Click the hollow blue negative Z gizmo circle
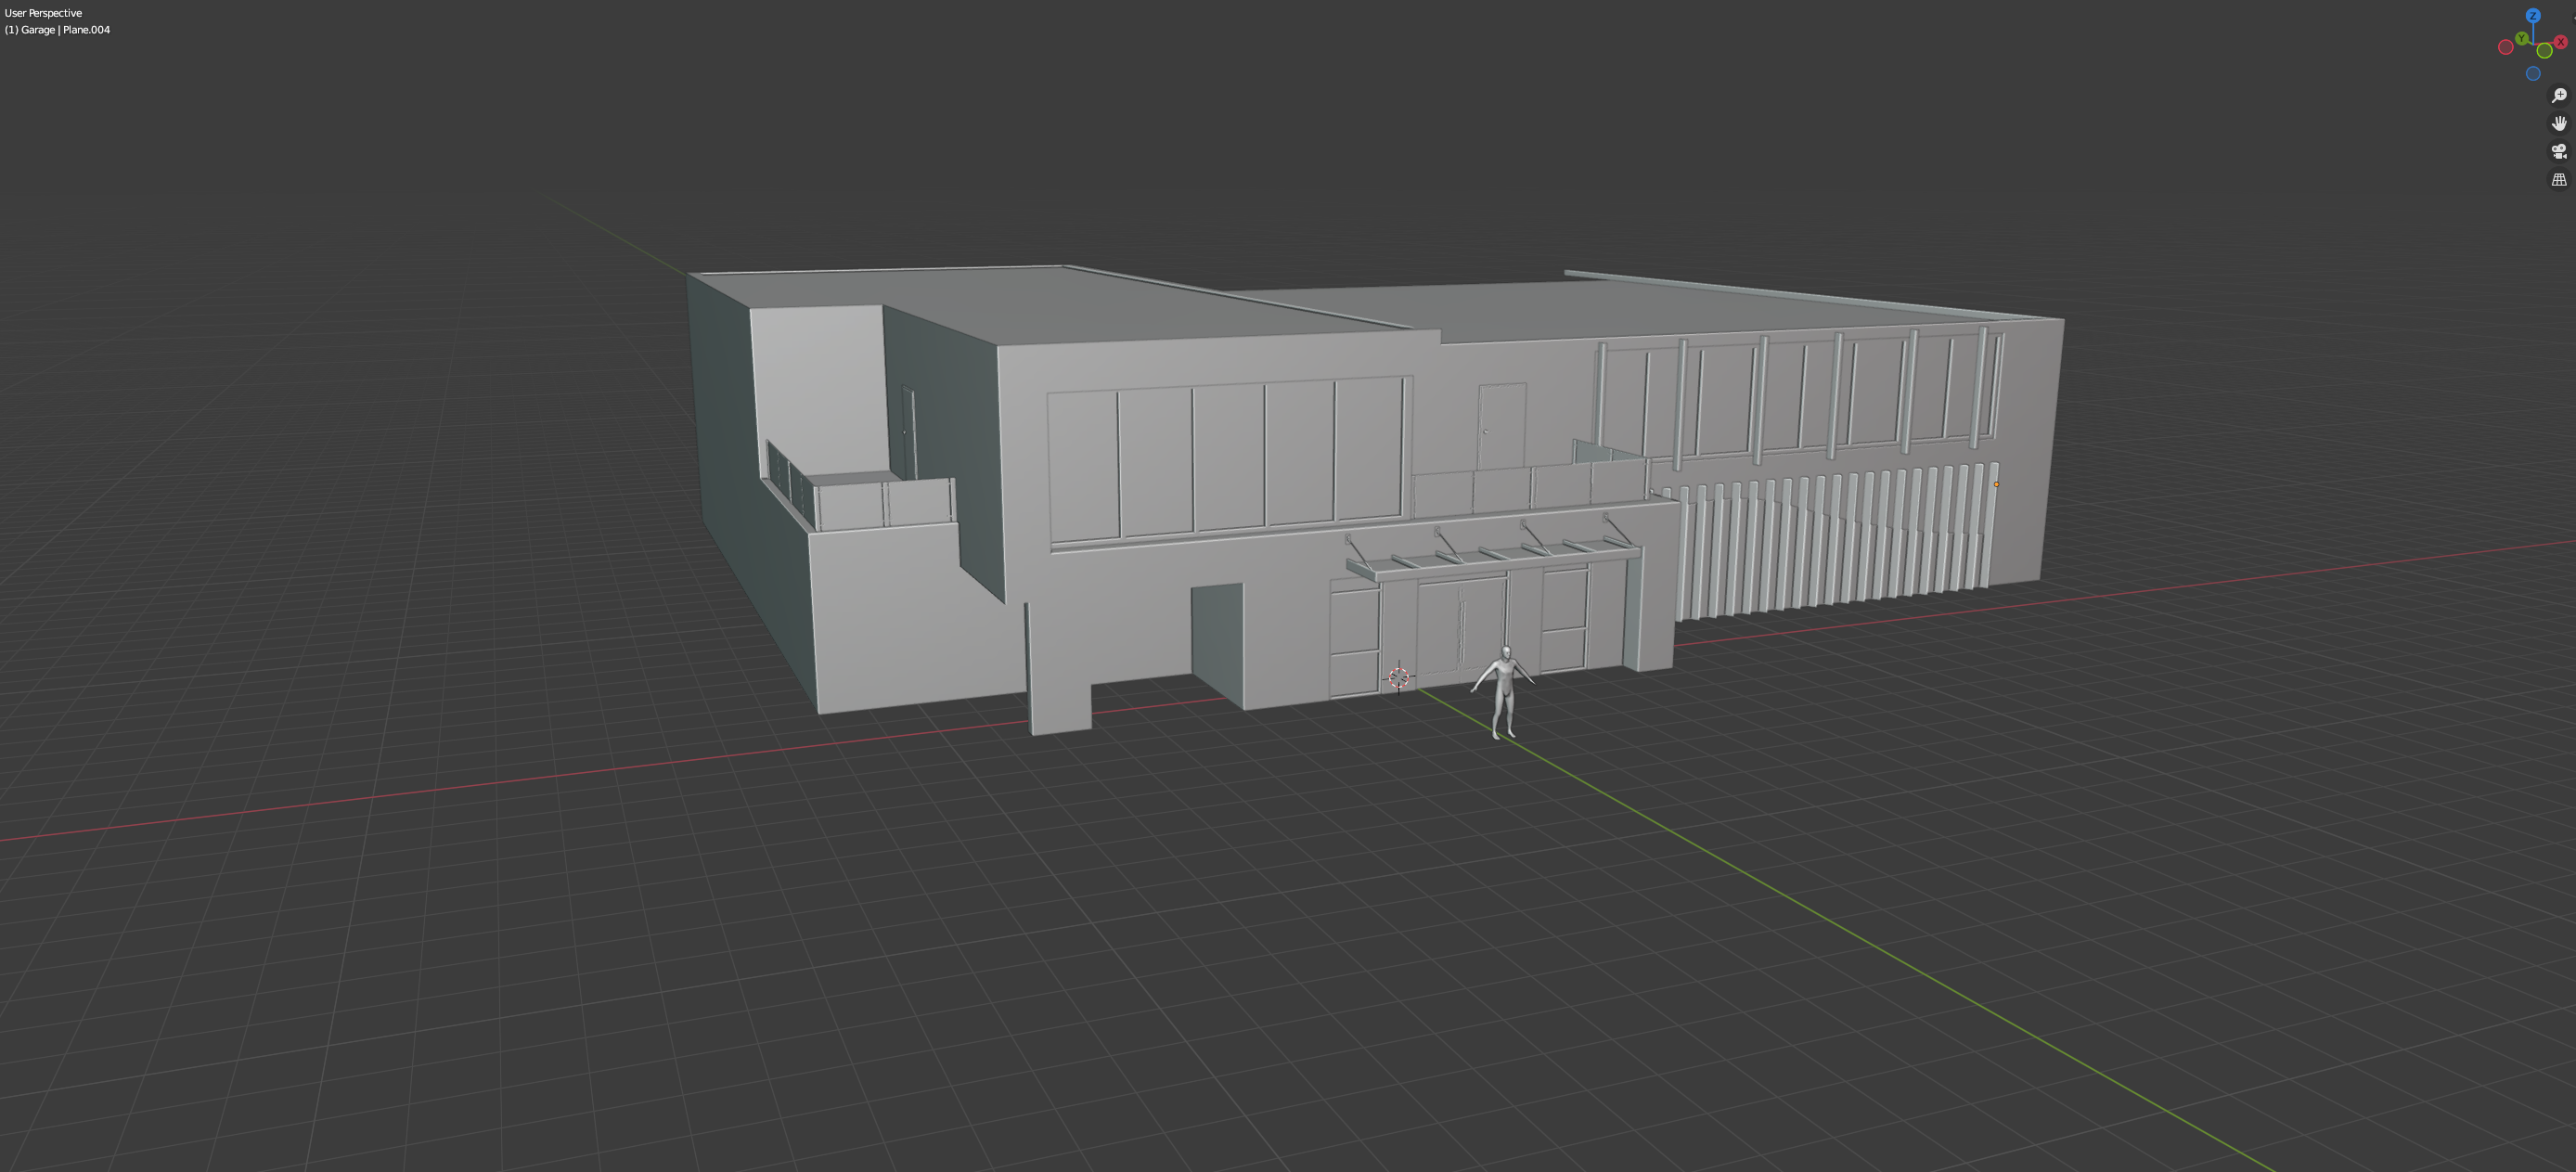 click(x=2533, y=74)
